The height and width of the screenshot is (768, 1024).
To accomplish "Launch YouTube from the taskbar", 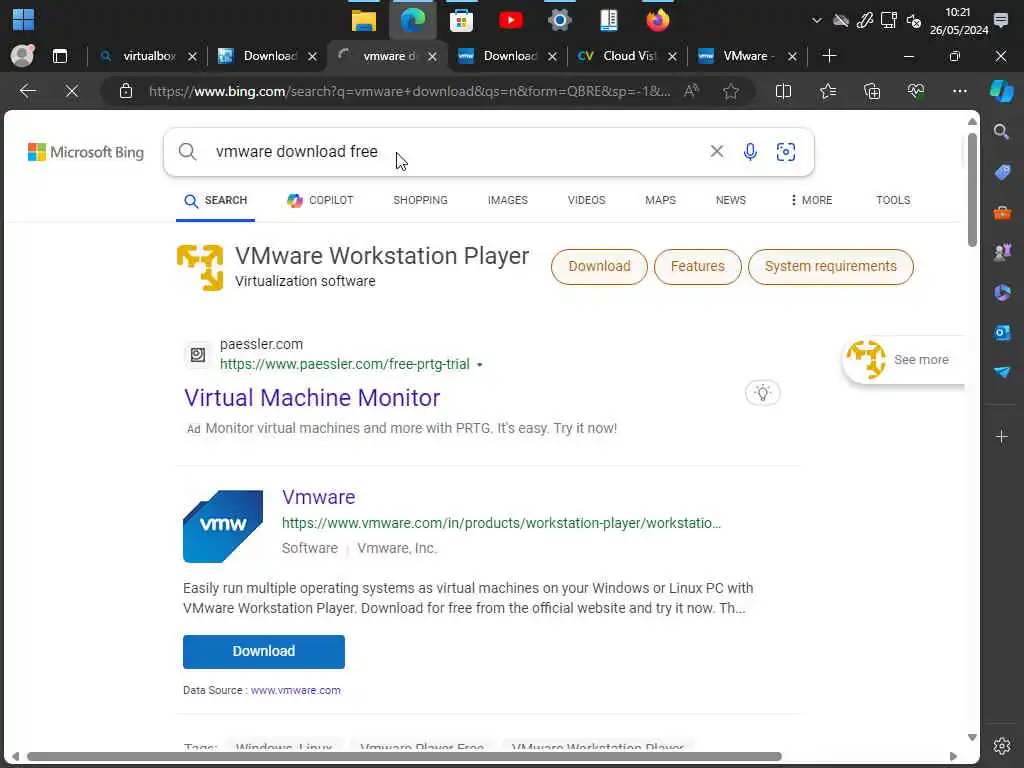I will click(x=510, y=20).
